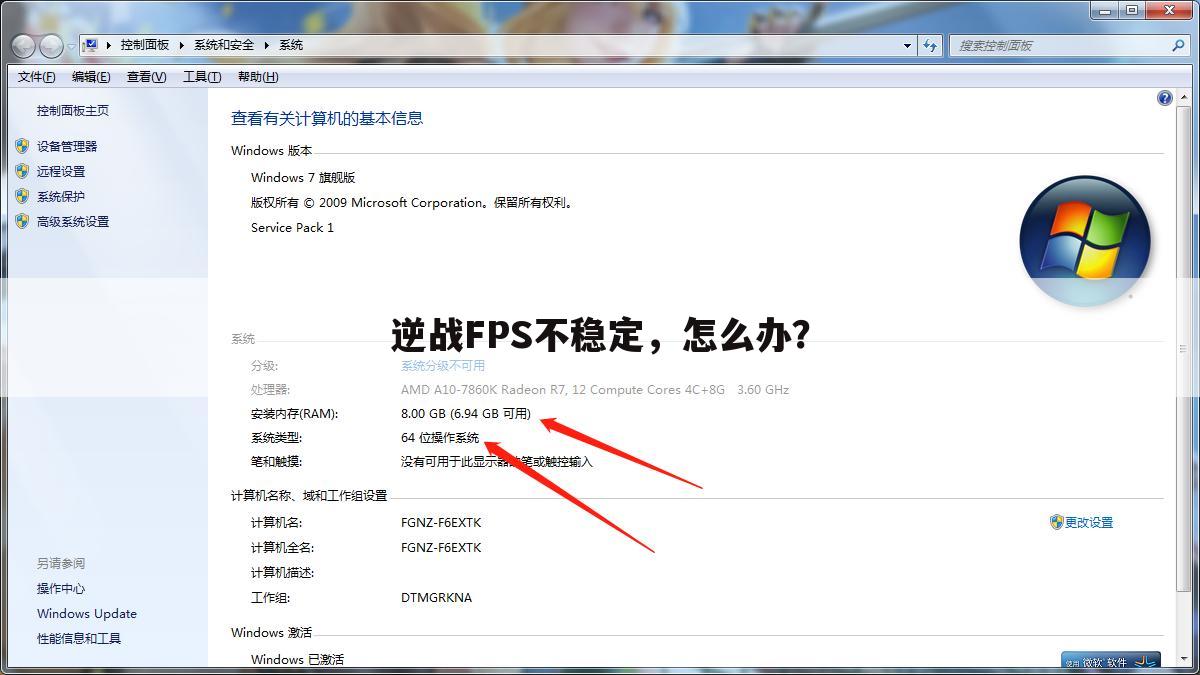Open 性能信息和工具 link
Screen dimensions: 1200x675
(79, 639)
